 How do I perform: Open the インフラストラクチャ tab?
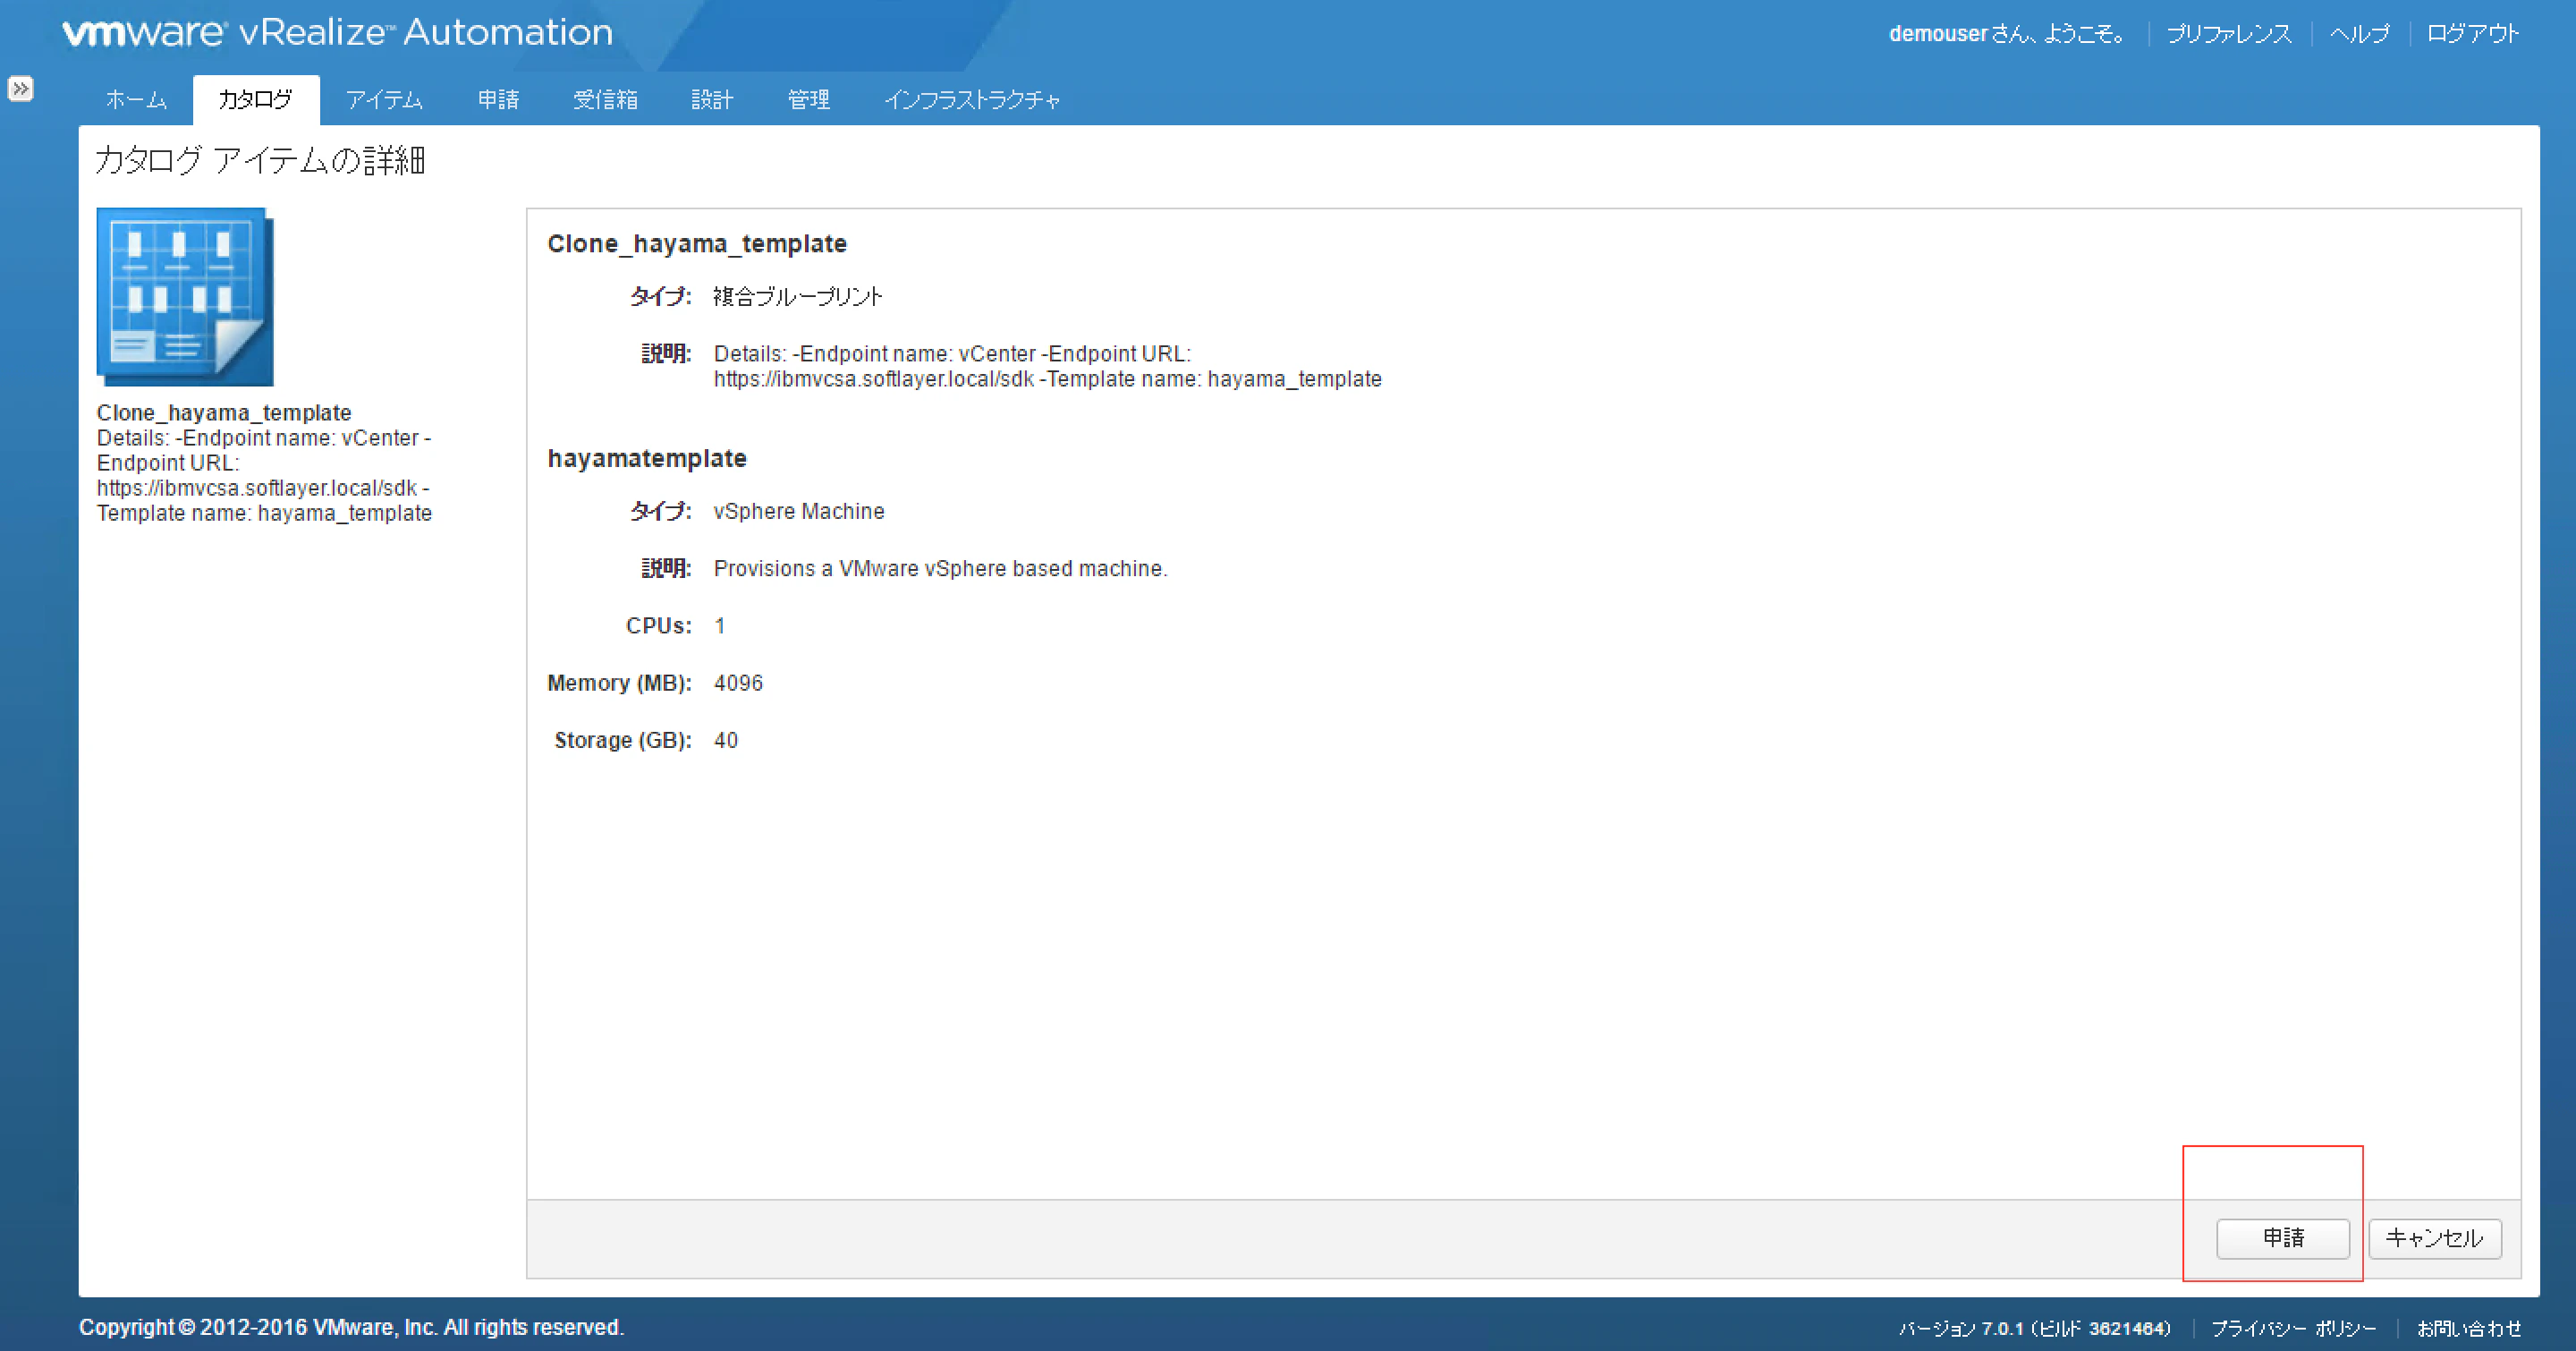click(974, 99)
